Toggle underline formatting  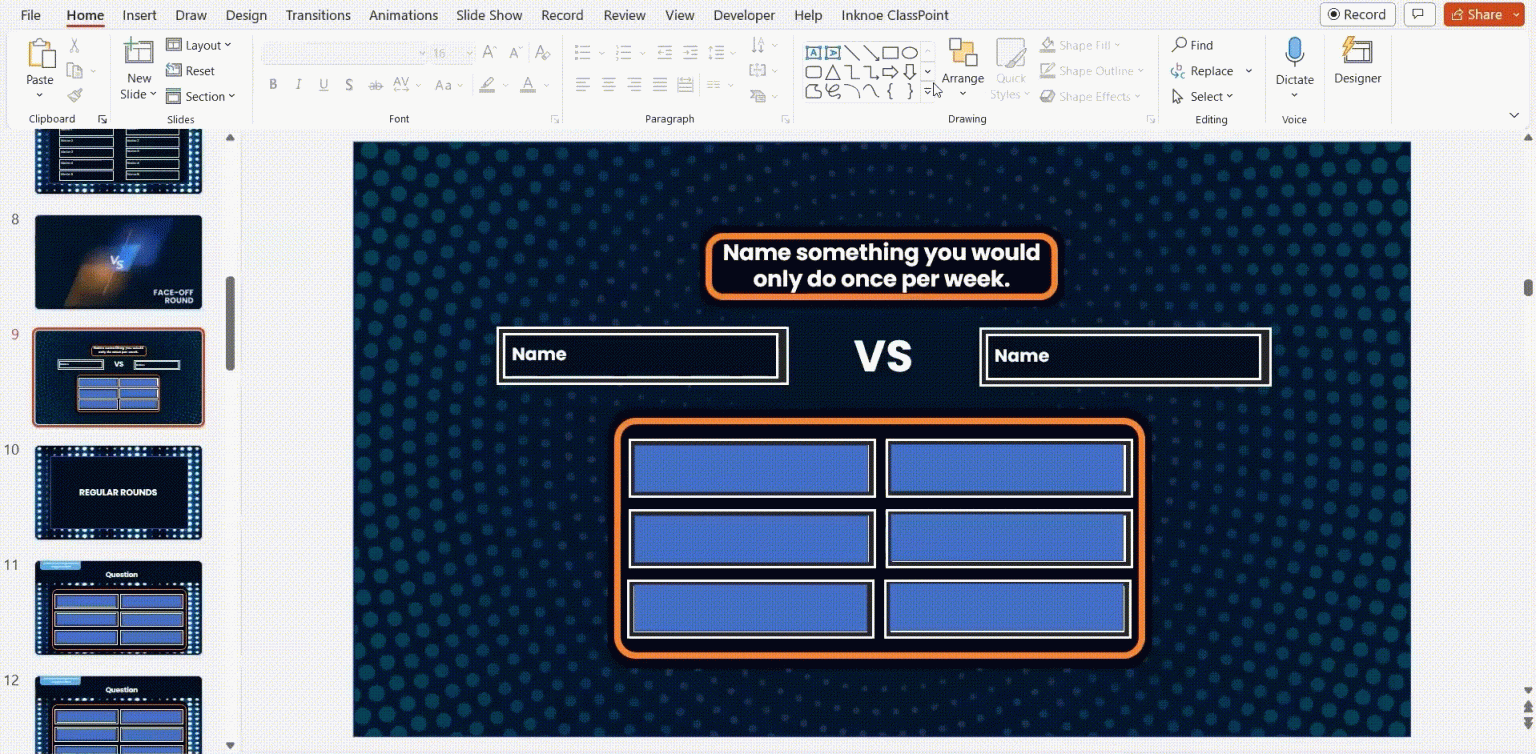point(323,84)
